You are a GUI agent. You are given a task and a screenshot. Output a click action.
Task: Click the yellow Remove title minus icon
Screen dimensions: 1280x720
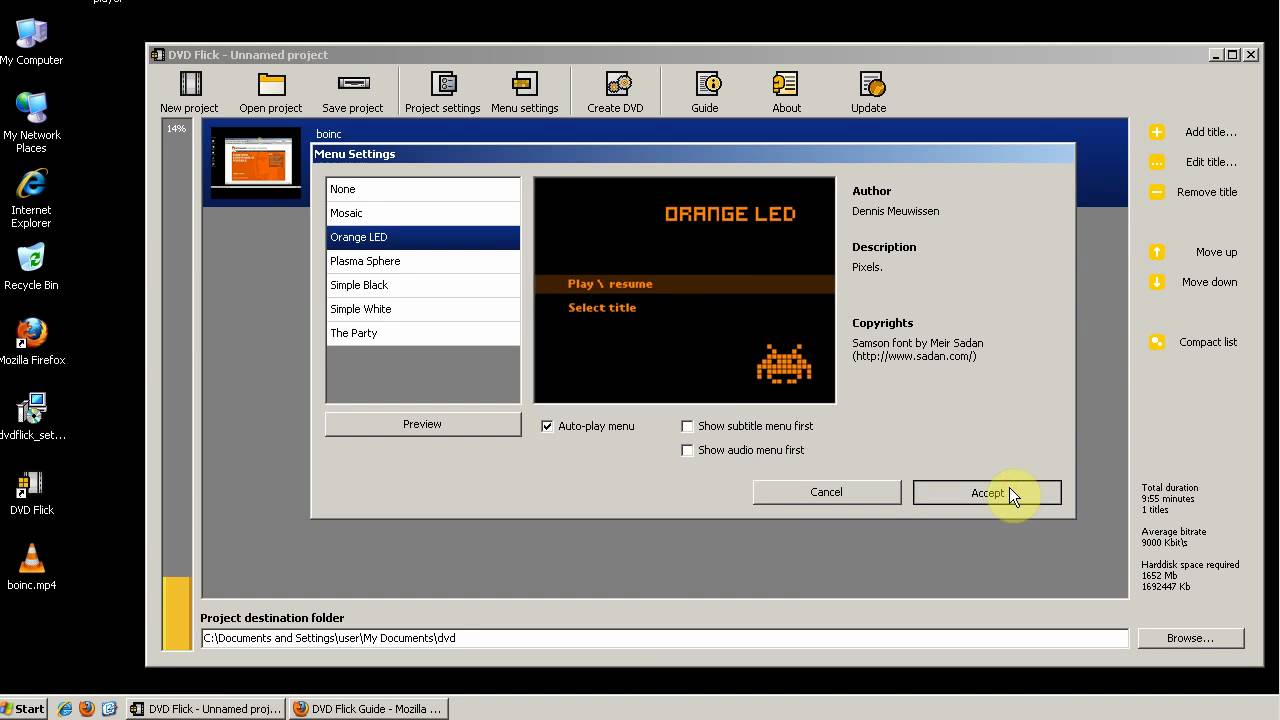(x=1157, y=192)
